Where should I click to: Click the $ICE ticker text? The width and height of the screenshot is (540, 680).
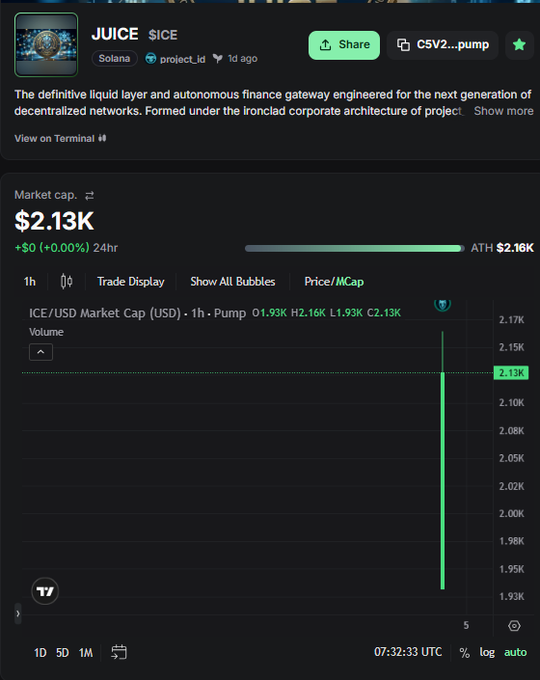[163, 35]
